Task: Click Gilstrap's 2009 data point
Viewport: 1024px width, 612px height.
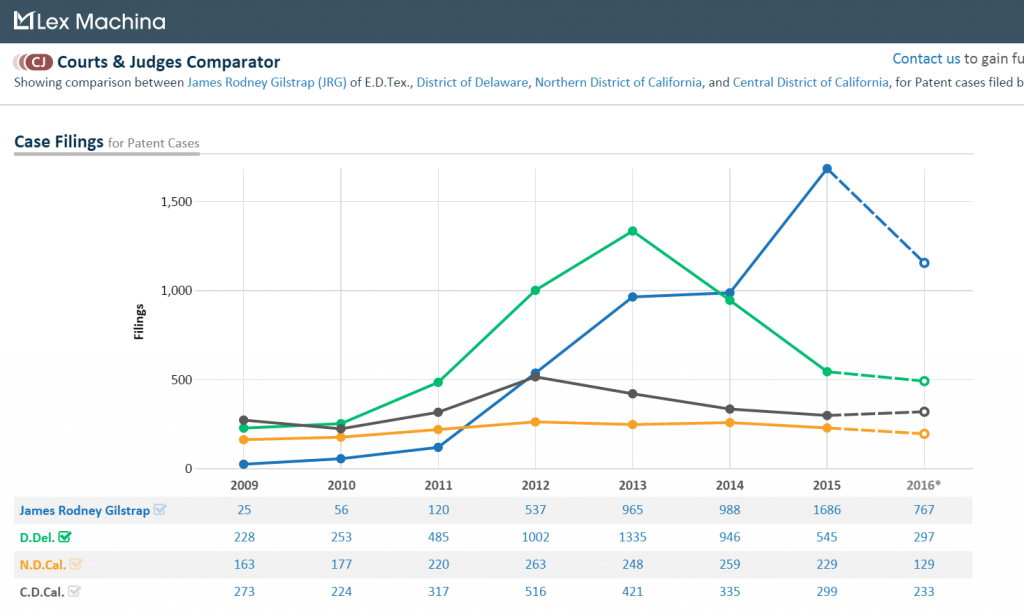Action: [244, 464]
